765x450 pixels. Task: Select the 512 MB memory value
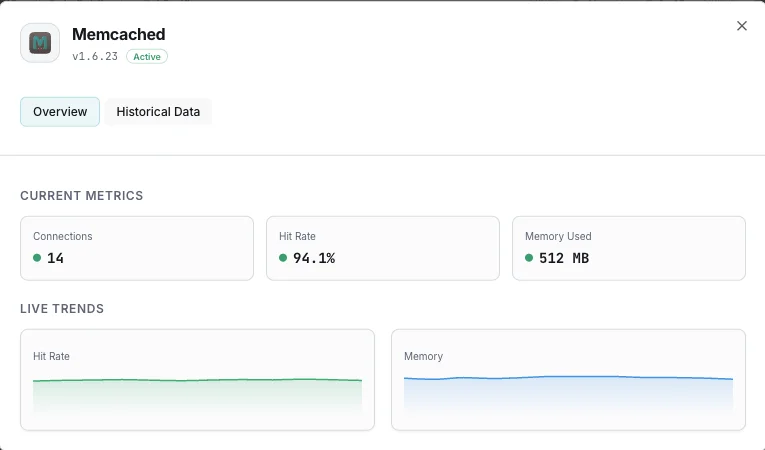[564, 258]
